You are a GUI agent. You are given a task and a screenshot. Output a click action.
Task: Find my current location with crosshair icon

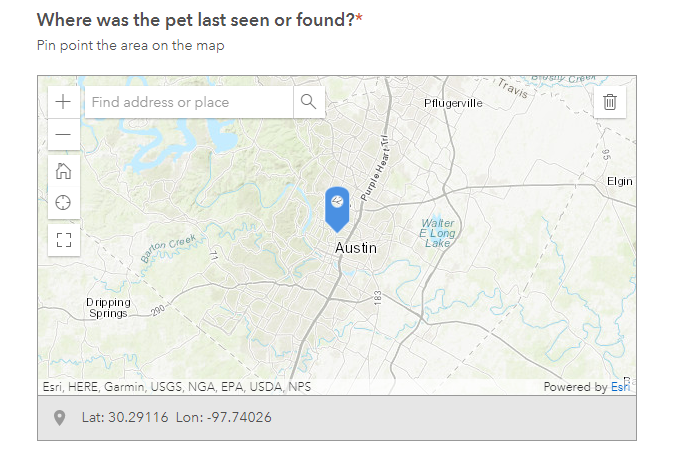coord(63,203)
